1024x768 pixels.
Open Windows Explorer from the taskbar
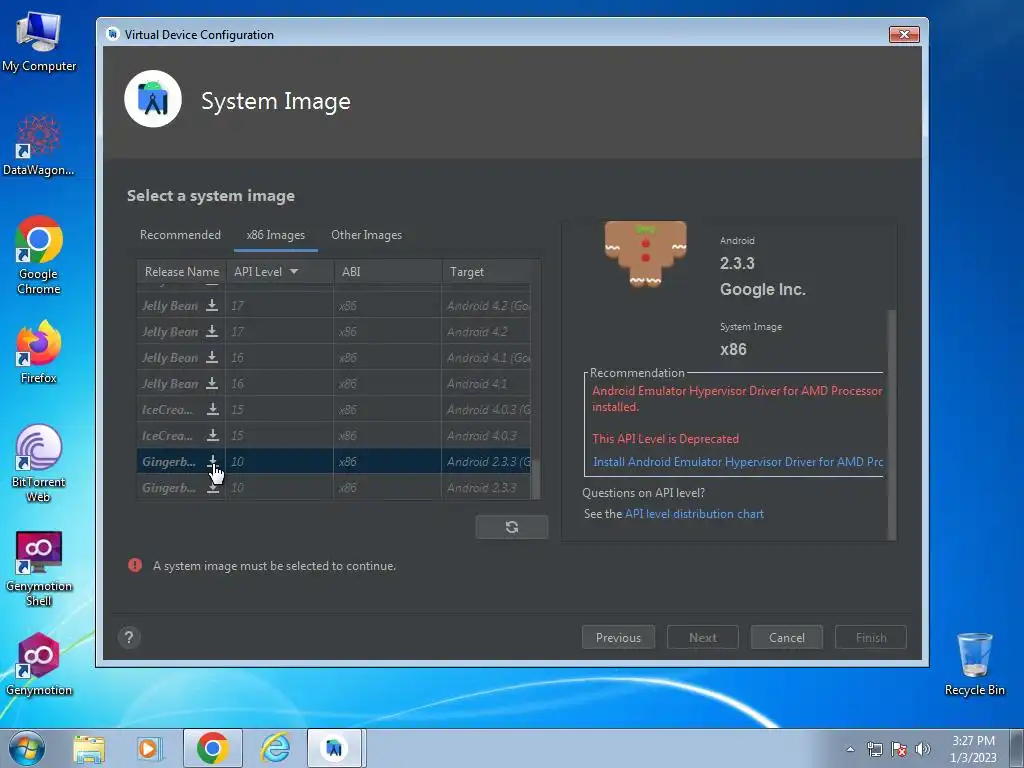[89, 749]
